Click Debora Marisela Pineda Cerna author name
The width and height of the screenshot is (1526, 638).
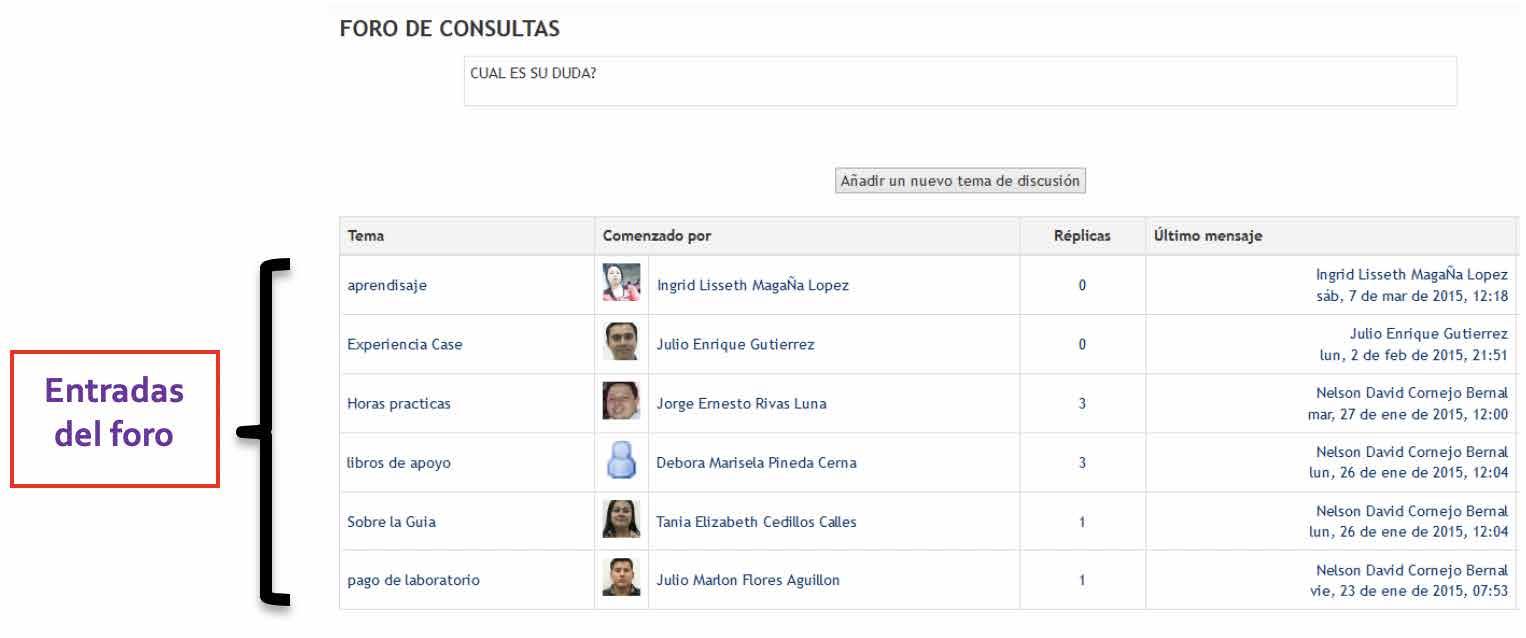(x=756, y=463)
